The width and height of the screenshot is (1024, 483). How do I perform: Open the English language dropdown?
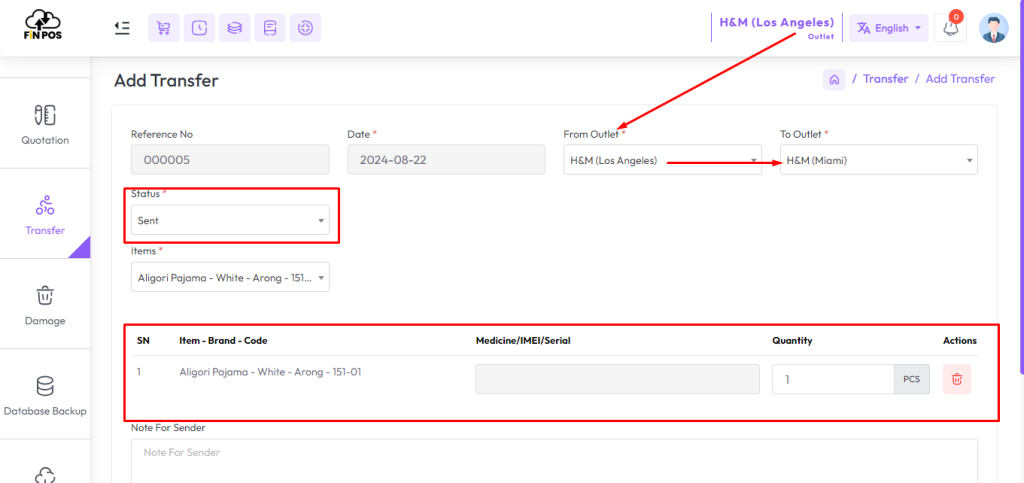click(x=888, y=28)
